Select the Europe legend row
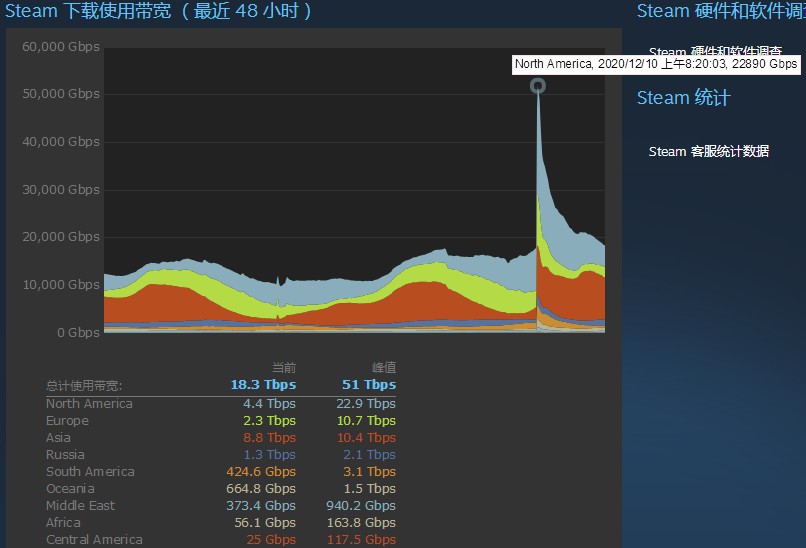This screenshot has width=806, height=548. pyautogui.click(x=221, y=421)
